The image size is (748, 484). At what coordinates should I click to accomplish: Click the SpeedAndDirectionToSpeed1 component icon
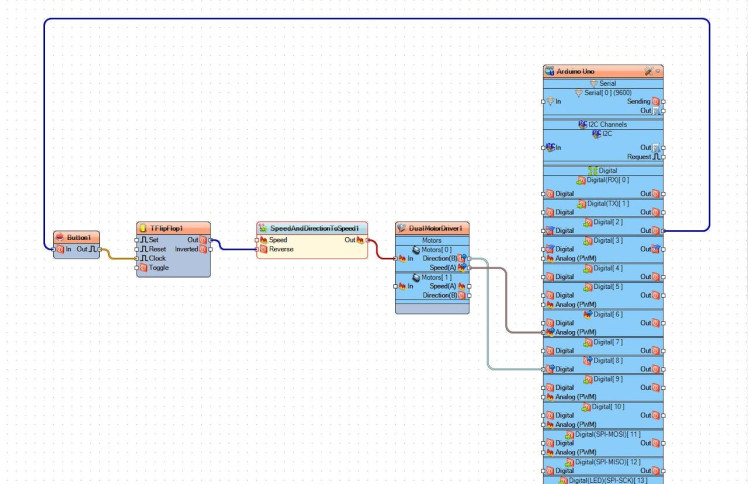(x=263, y=228)
